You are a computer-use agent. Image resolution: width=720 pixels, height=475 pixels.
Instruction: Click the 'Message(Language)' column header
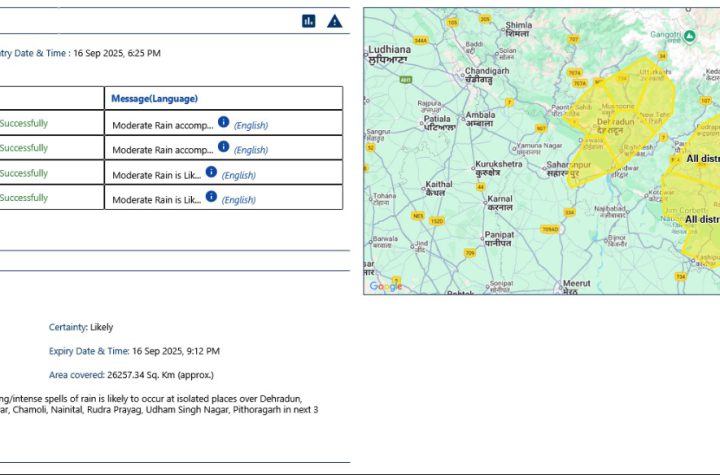coord(154,98)
